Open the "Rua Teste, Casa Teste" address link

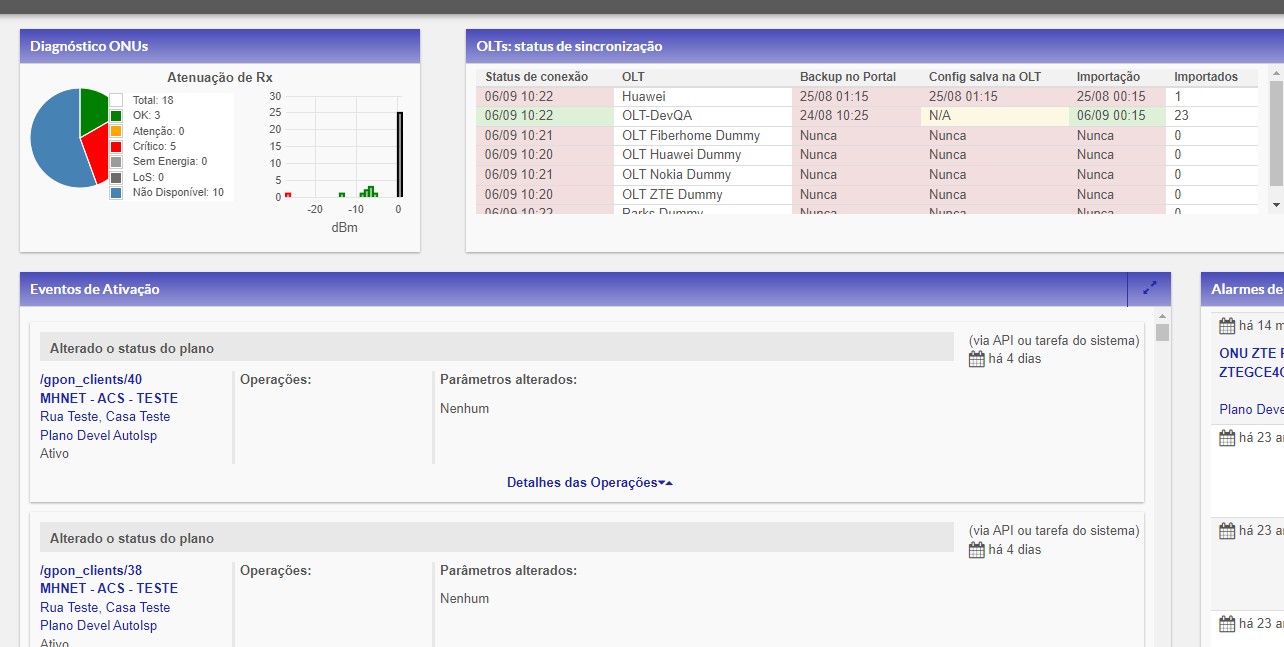coord(104,416)
